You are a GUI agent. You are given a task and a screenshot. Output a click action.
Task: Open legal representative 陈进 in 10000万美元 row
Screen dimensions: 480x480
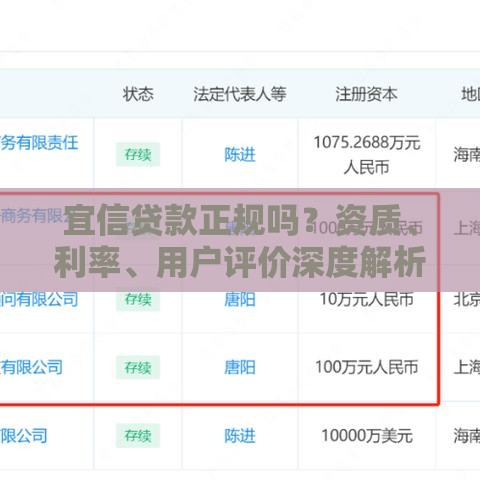[x=240, y=435]
